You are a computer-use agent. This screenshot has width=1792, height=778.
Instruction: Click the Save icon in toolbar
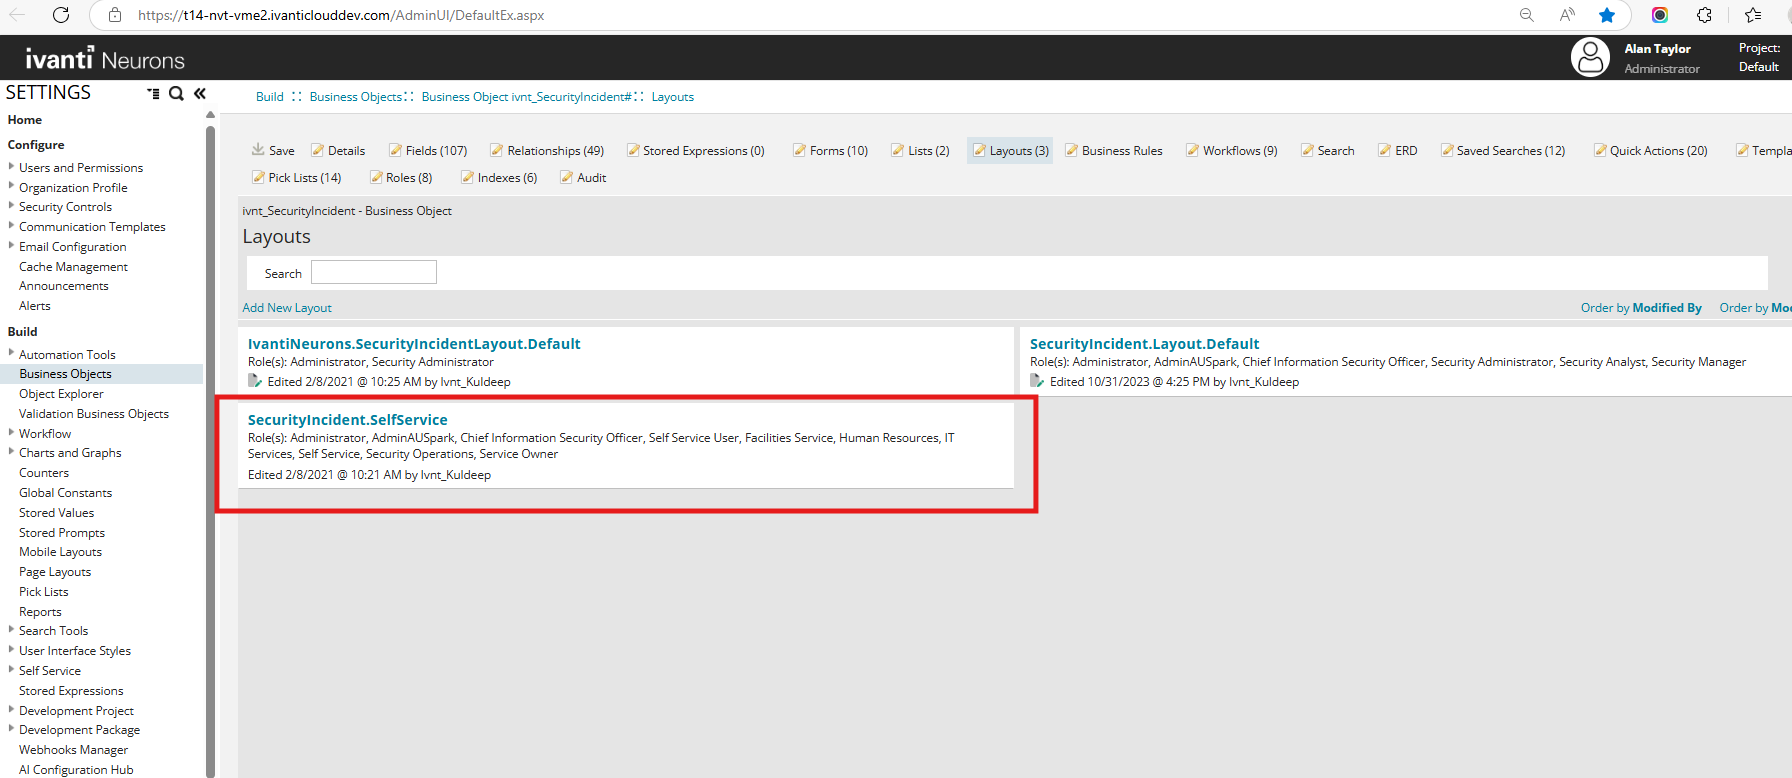pos(258,150)
